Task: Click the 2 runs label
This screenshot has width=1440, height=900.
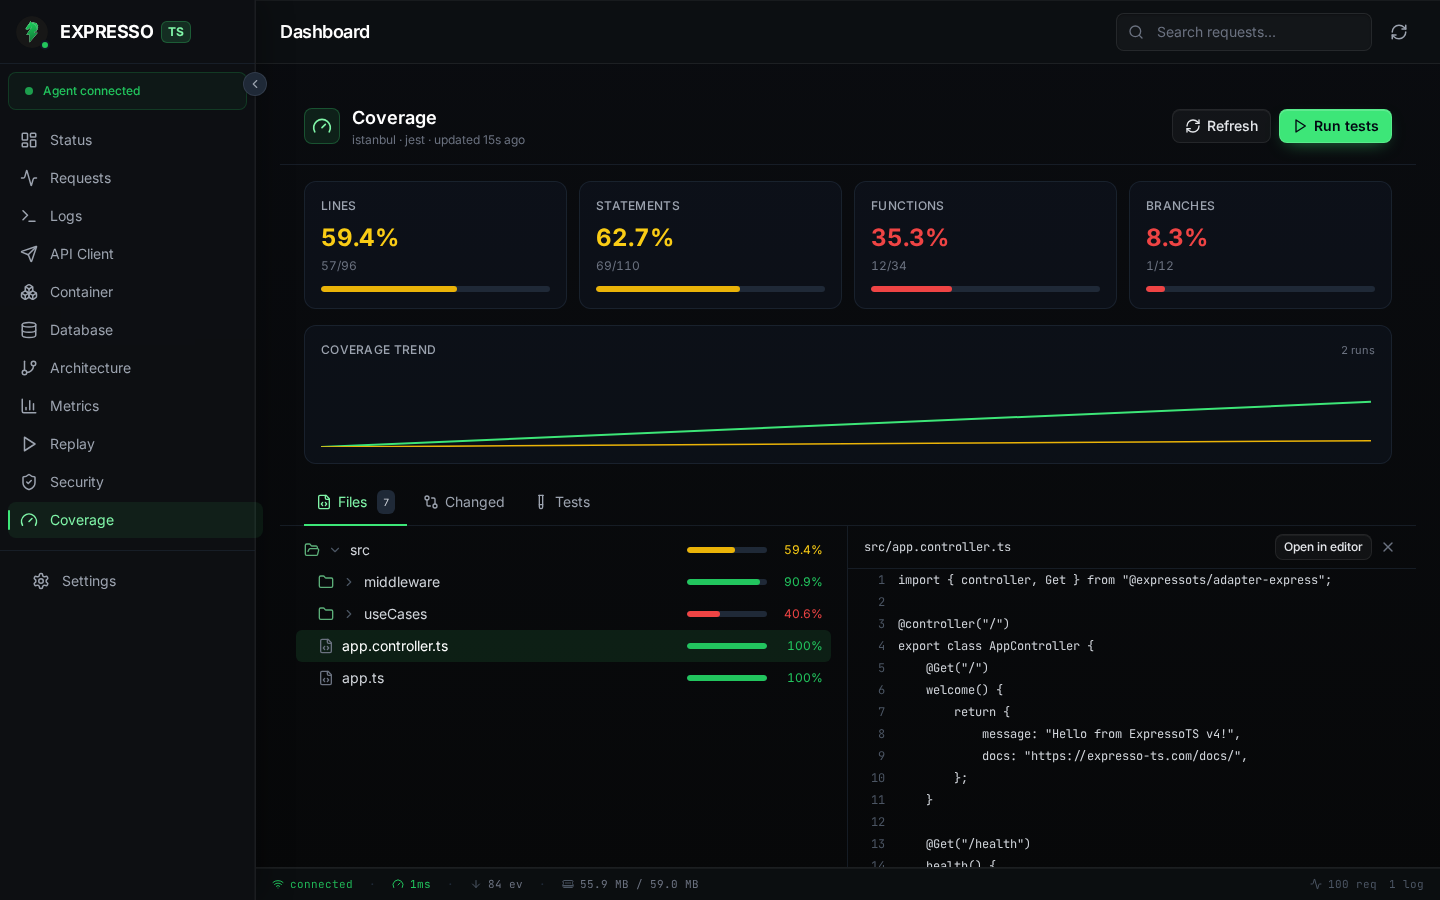Action: (x=1358, y=350)
